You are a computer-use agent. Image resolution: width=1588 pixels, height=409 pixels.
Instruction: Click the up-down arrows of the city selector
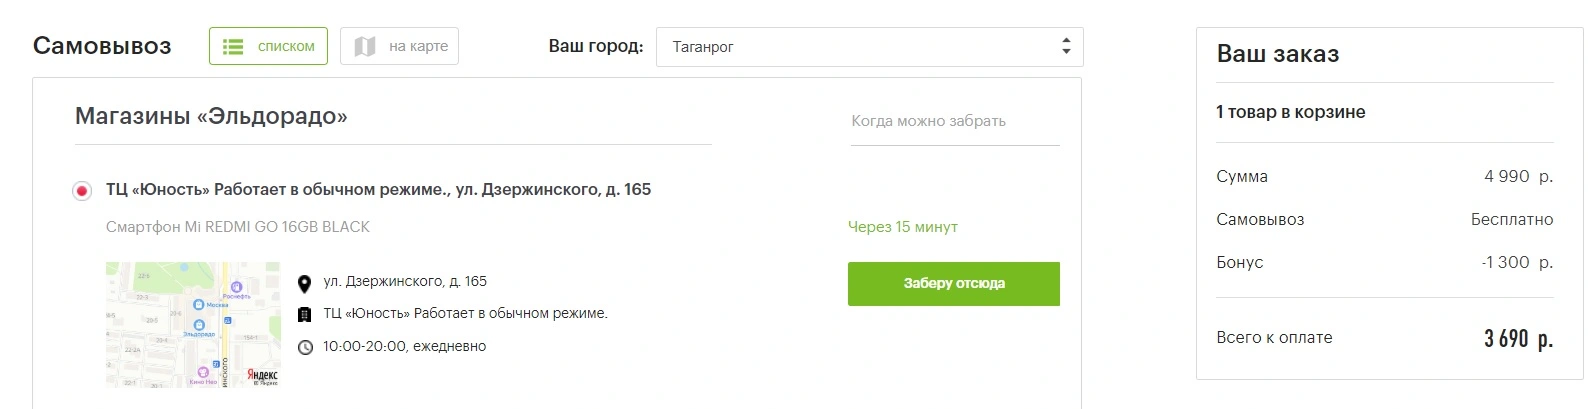(x=1066, y=47)
